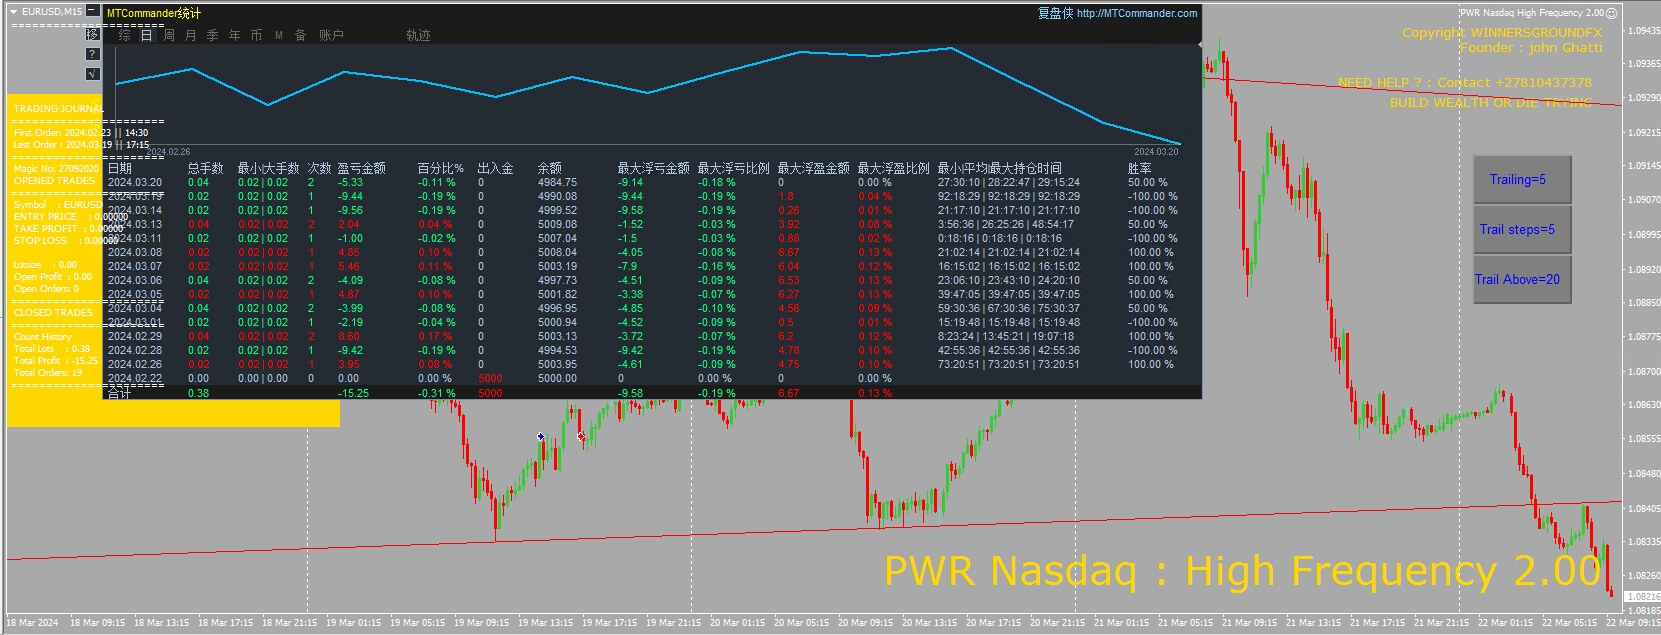Switch to the M tab
The height and width of the screenshot is (635, 1661).
[279, 35]
